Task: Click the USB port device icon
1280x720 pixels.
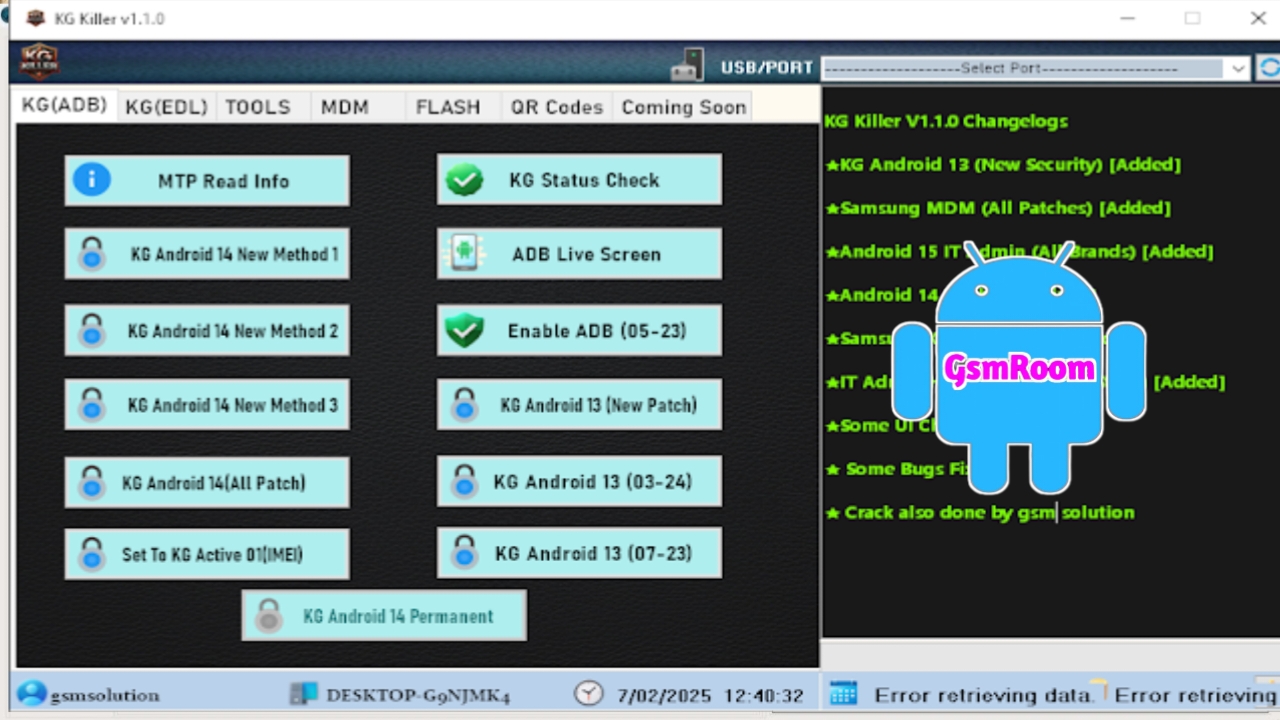Action: pyautogui.click(x=687, y=66)
